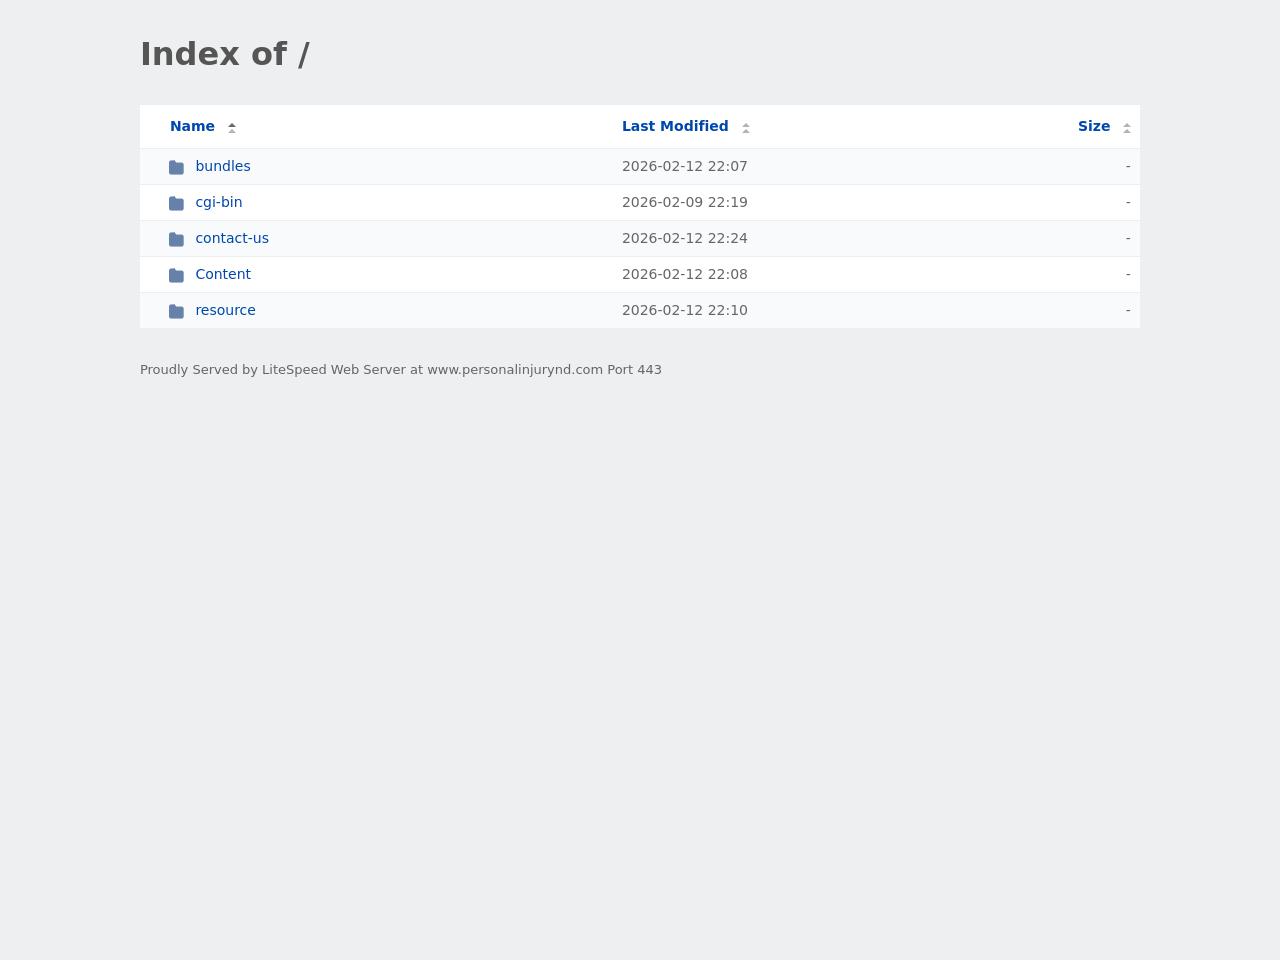The height and width of the screenshot is (960, 1280).
Task: Open the cgi-bin directory link
Action: point(218,202)
